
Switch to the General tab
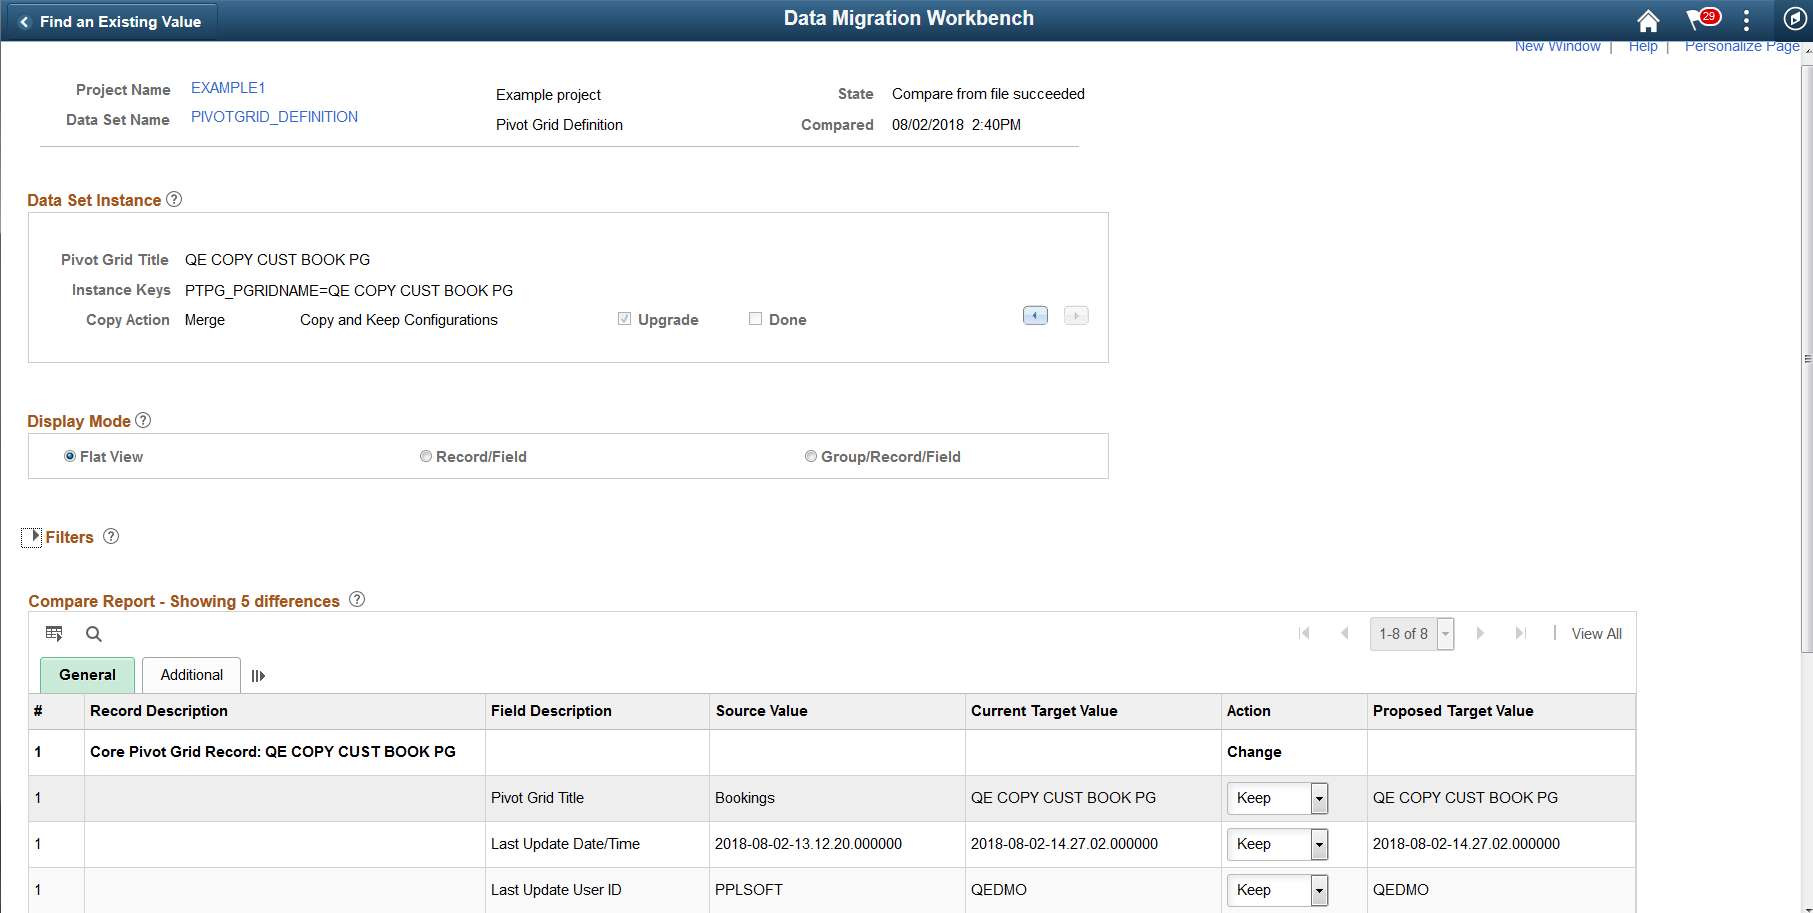click(88, 675)
